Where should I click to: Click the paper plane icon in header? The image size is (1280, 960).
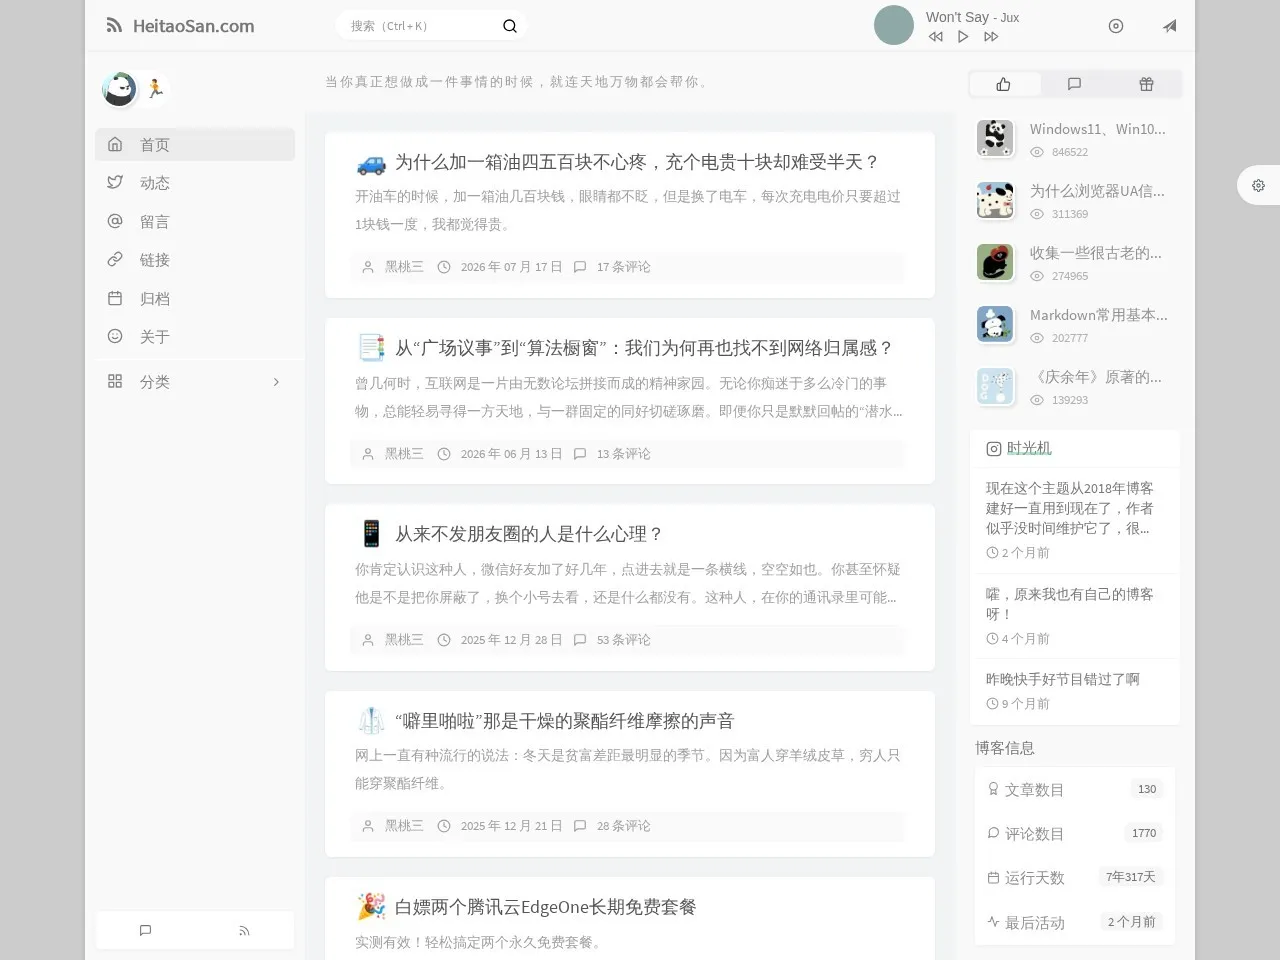pos(1169,26)
